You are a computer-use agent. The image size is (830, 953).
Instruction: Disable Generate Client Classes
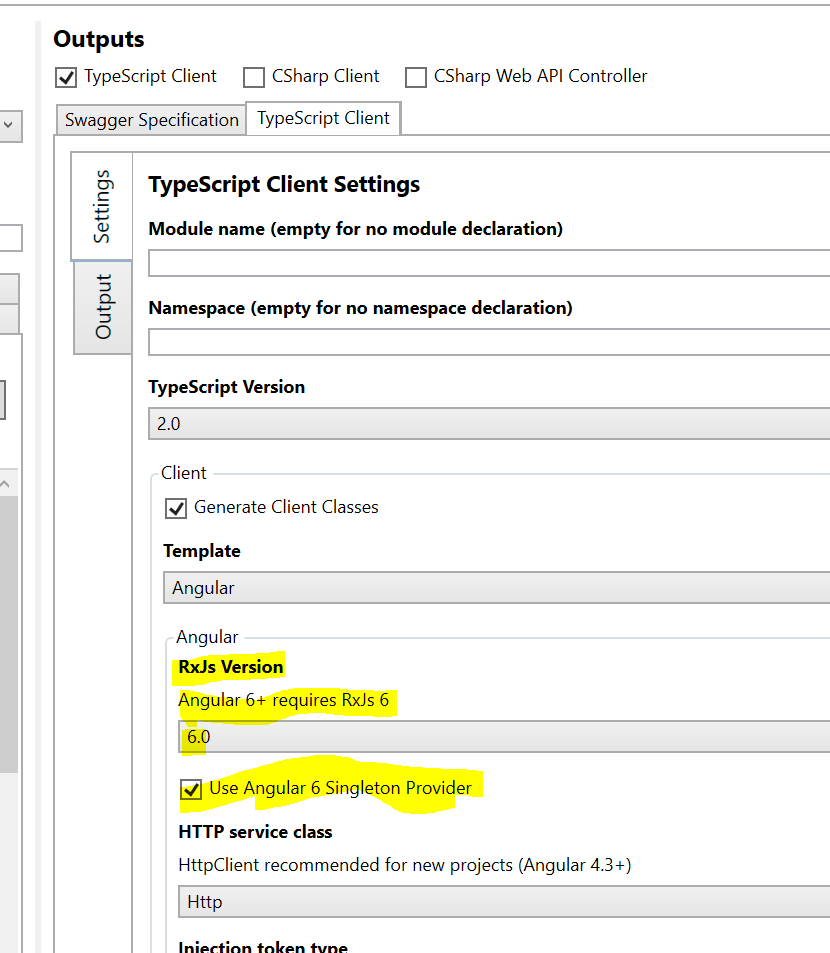click(x=175, y=508)
